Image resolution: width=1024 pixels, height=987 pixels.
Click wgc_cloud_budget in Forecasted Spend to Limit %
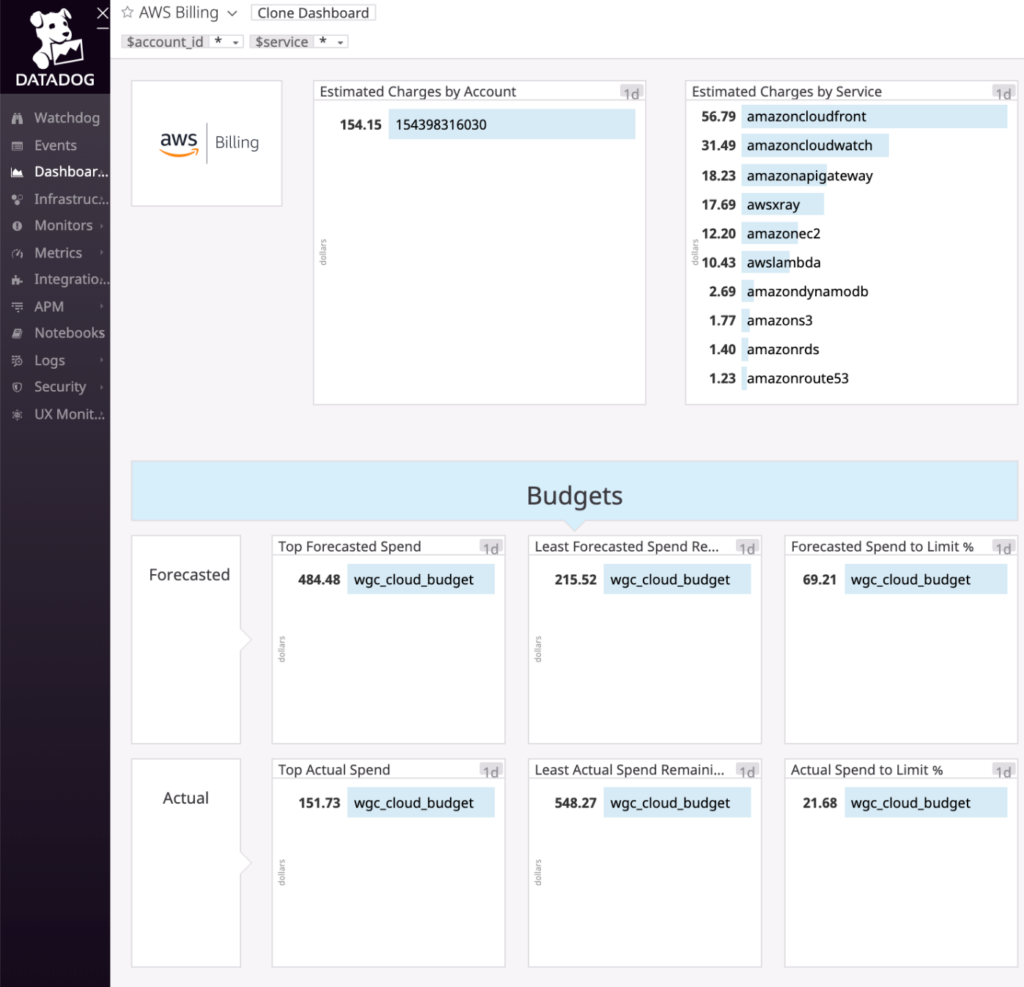click(926, 579)
